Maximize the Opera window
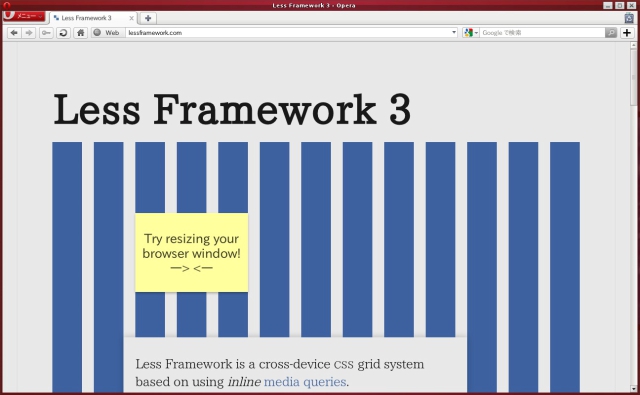 (x=620, y=5)
